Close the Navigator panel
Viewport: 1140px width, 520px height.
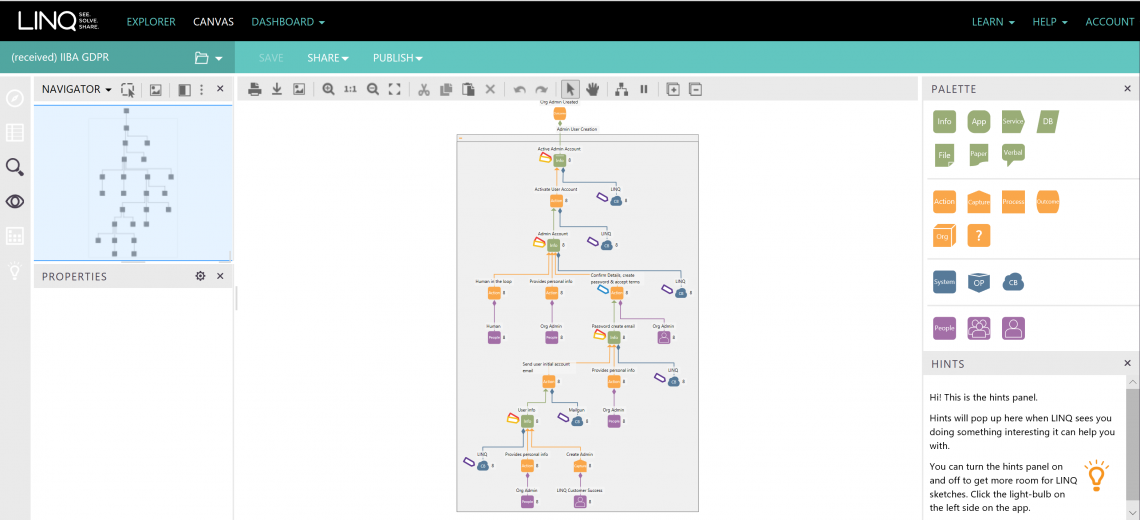coord(220,89)
